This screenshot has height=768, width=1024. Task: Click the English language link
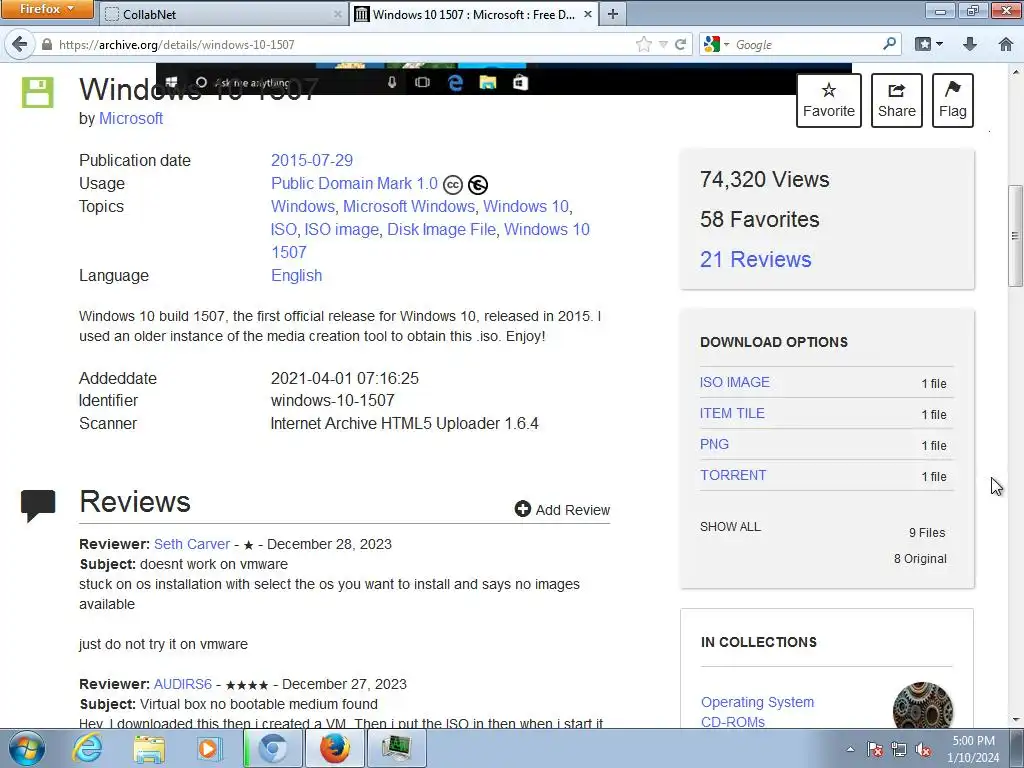click(x=296, y=276)
